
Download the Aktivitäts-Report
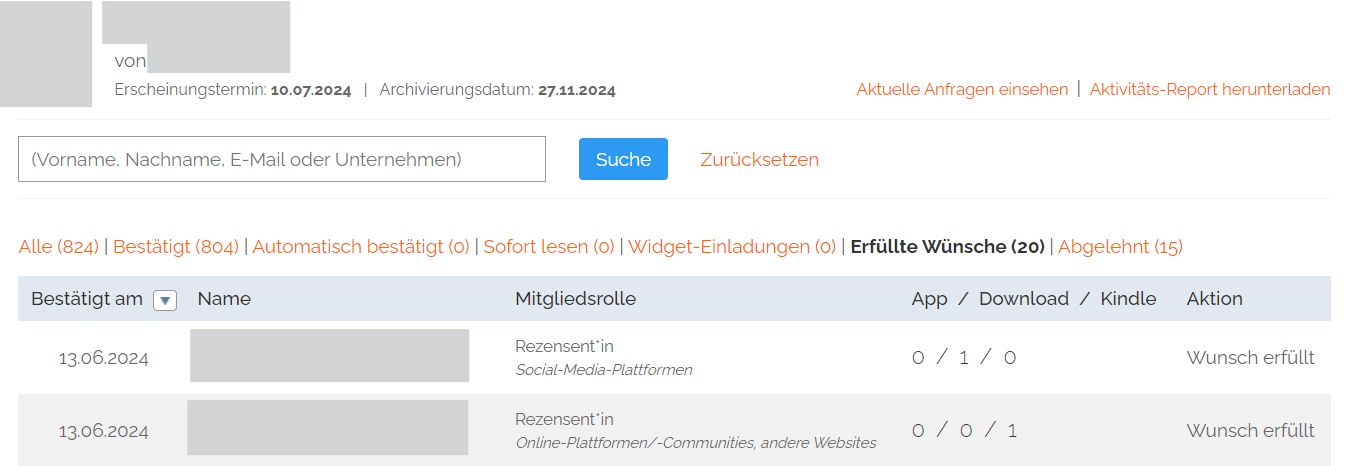[1210, 89]
